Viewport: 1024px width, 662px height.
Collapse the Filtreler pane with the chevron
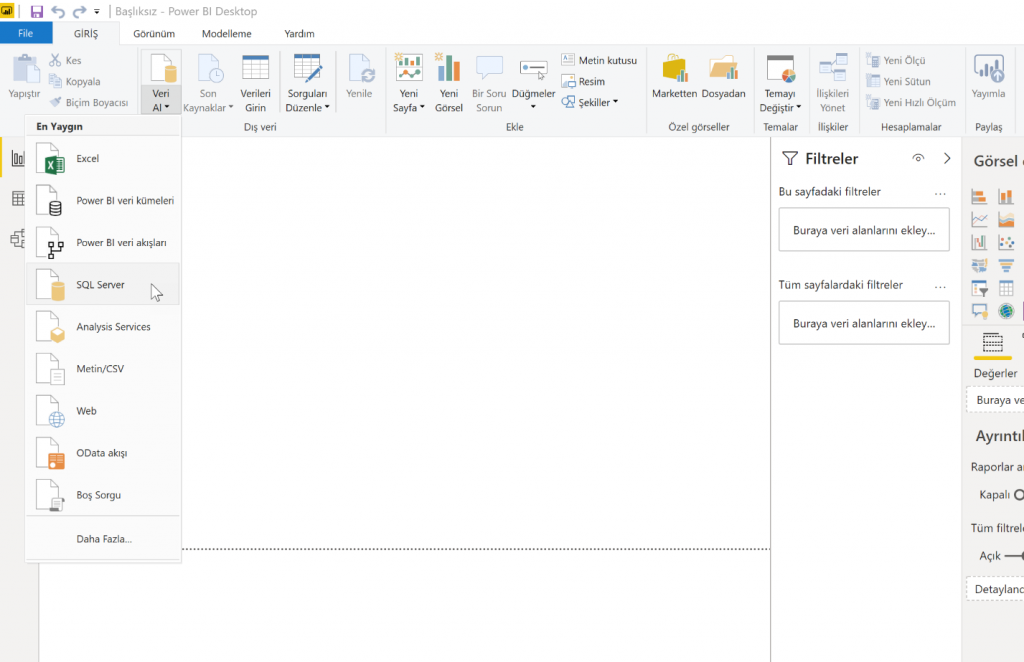(947, 158)
